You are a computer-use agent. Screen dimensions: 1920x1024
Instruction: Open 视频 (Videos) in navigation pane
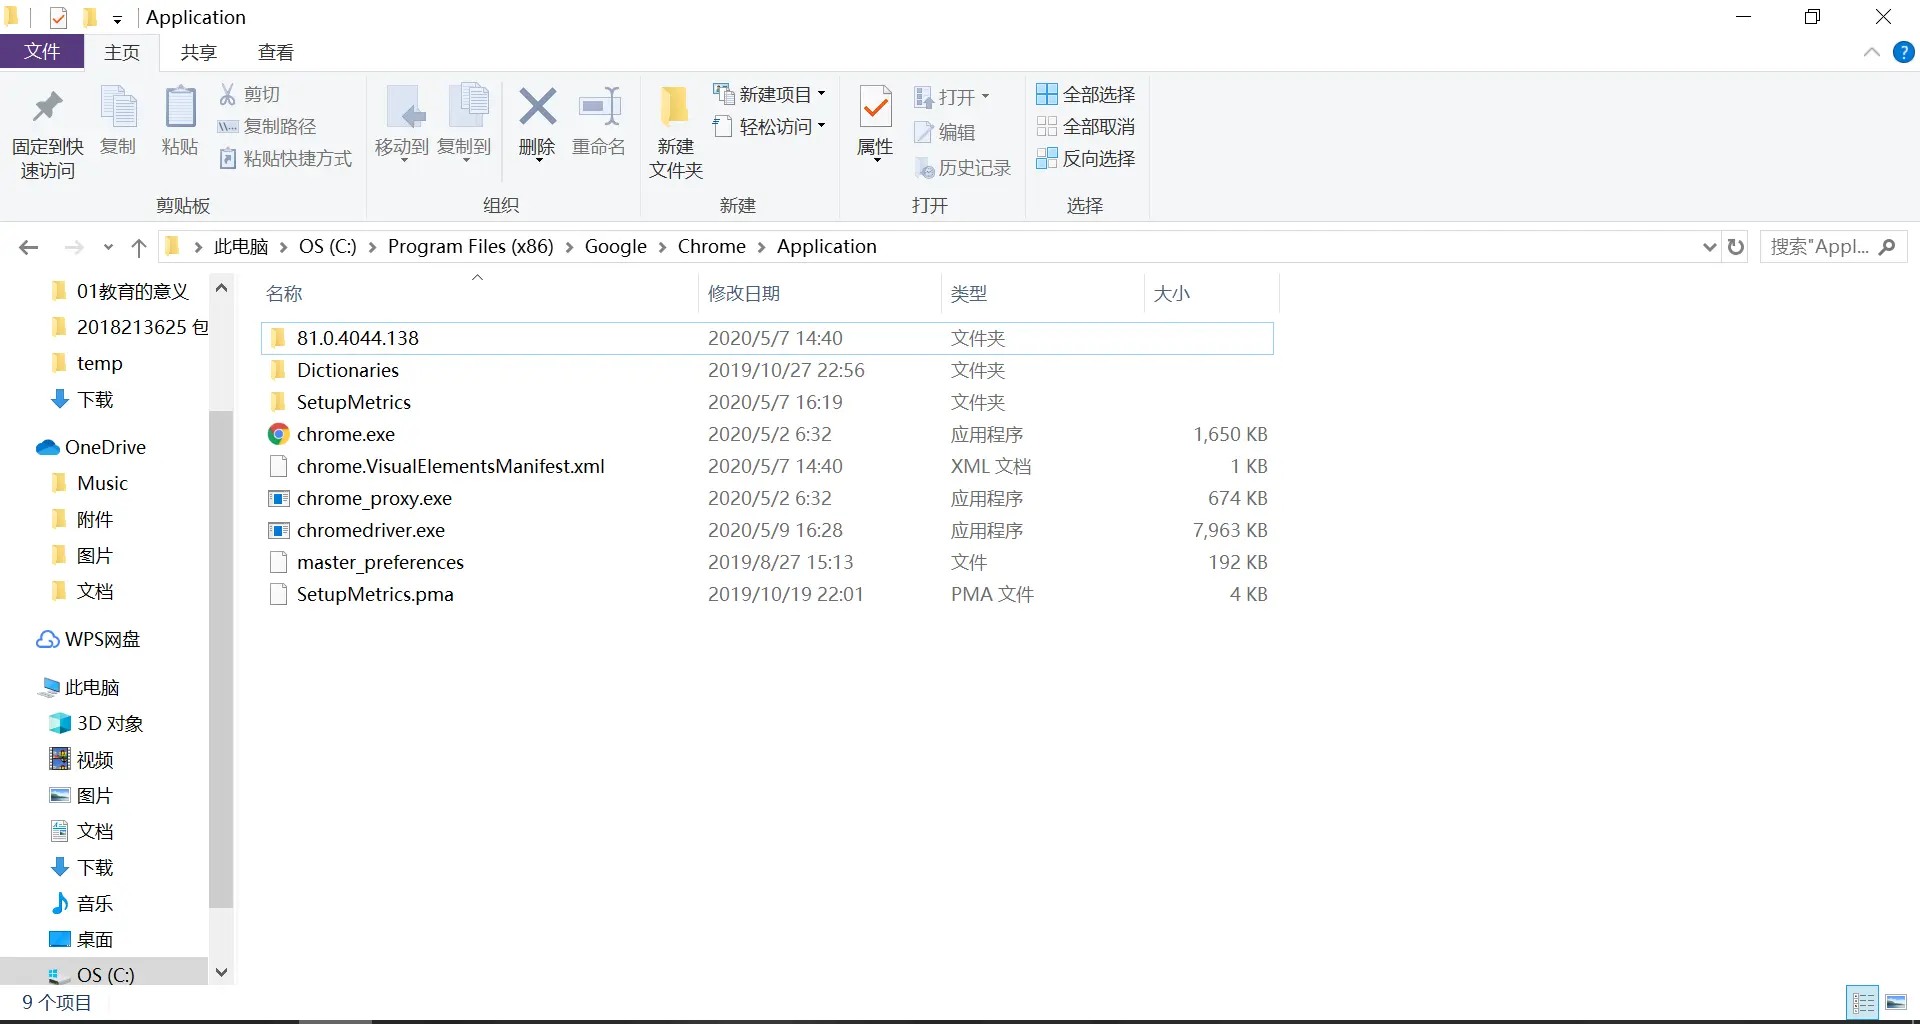(x=82, y=759)
